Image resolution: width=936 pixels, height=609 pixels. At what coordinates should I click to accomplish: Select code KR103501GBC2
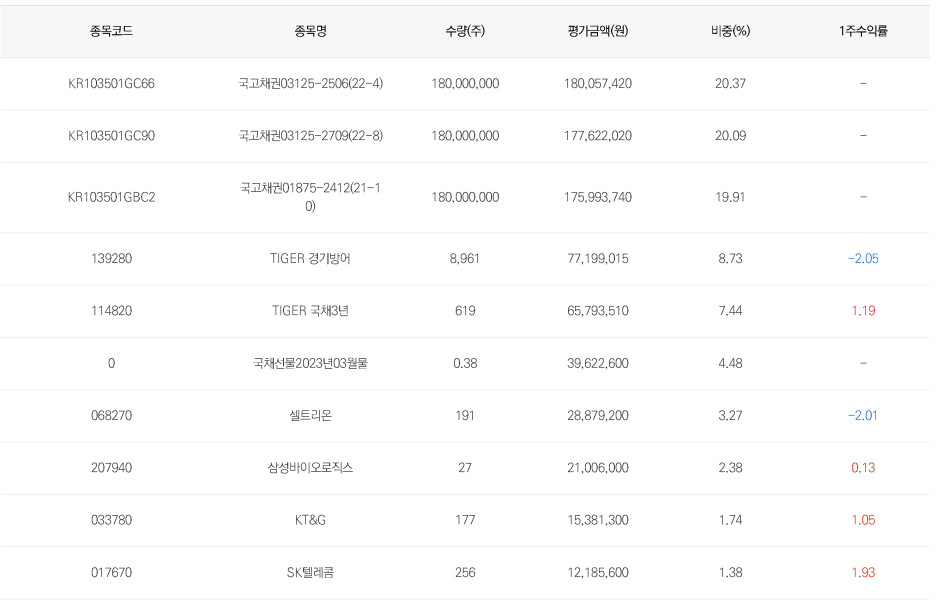tap(111, 198)
